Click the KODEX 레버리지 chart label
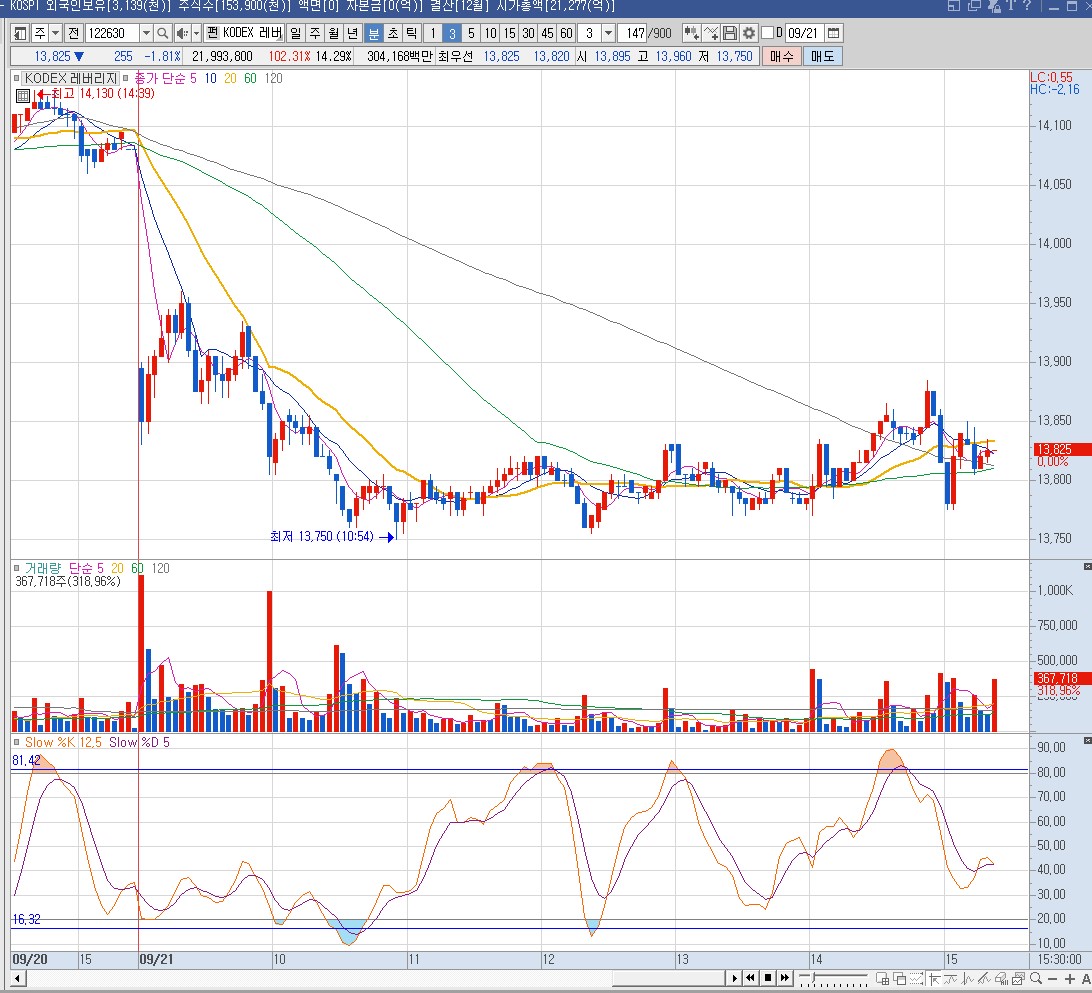 pos(70,78)
